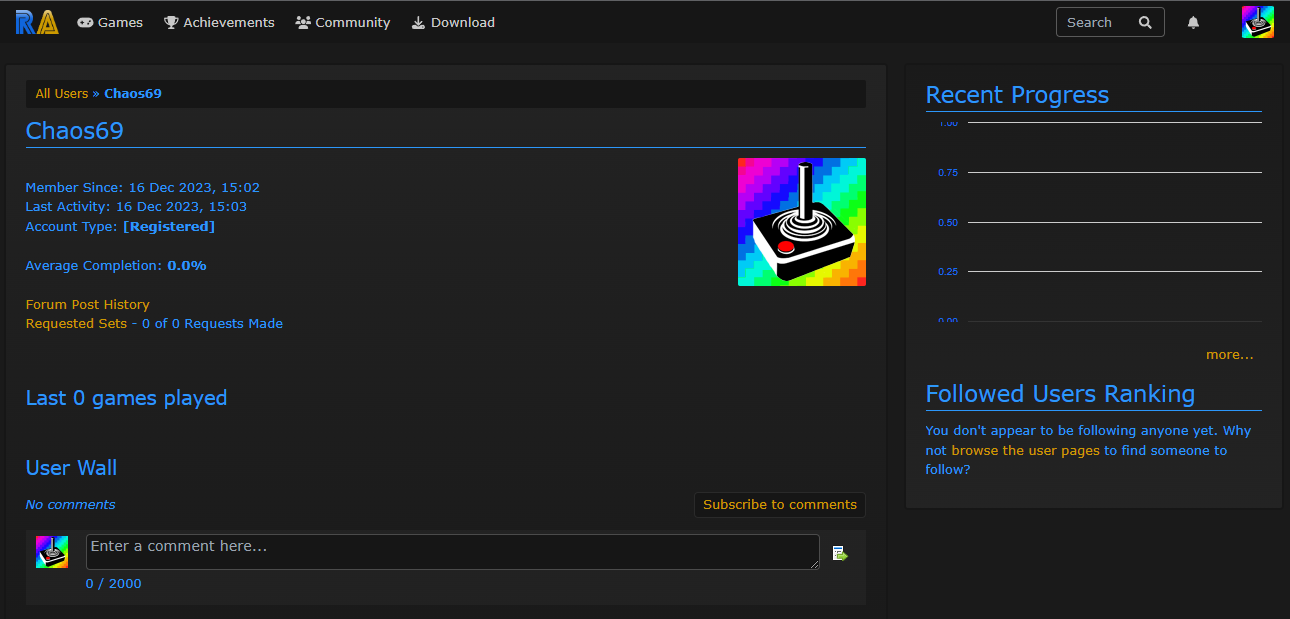Click the more... link under Recent Progress
This screenshot has width=1290, height=619.
point(1229,354)
